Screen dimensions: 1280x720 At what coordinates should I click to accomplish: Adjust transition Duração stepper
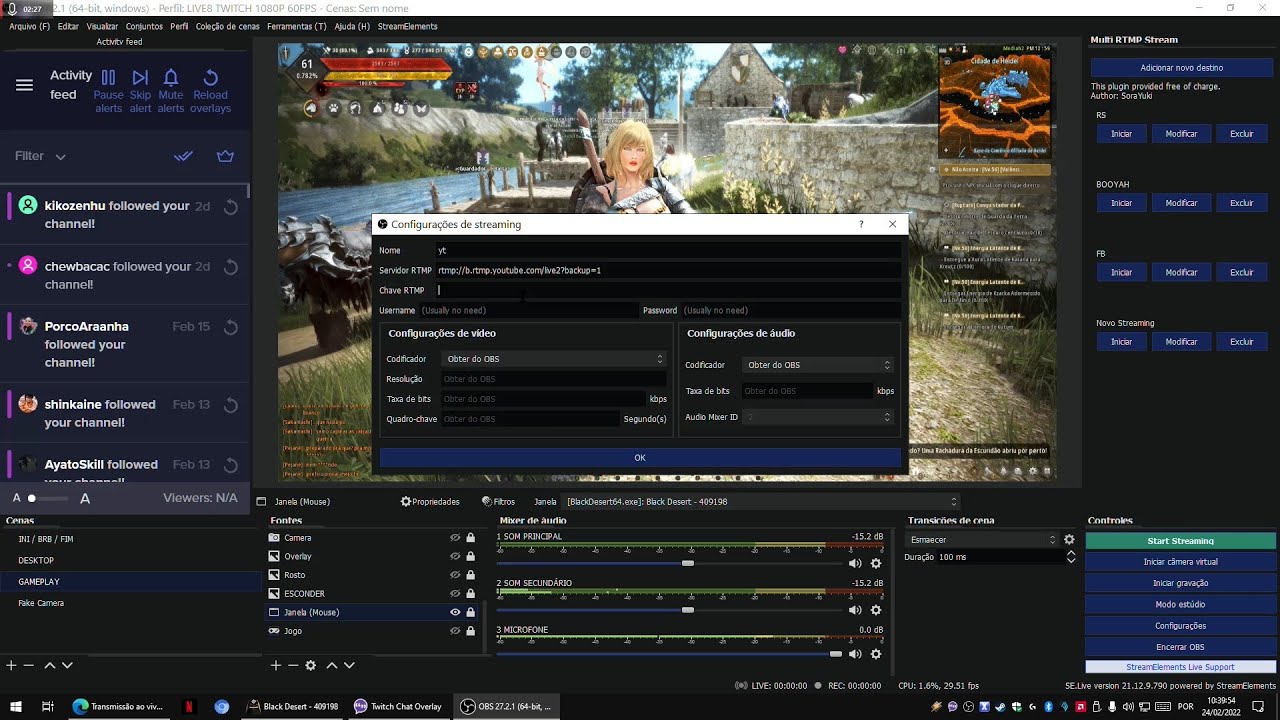1071,557
